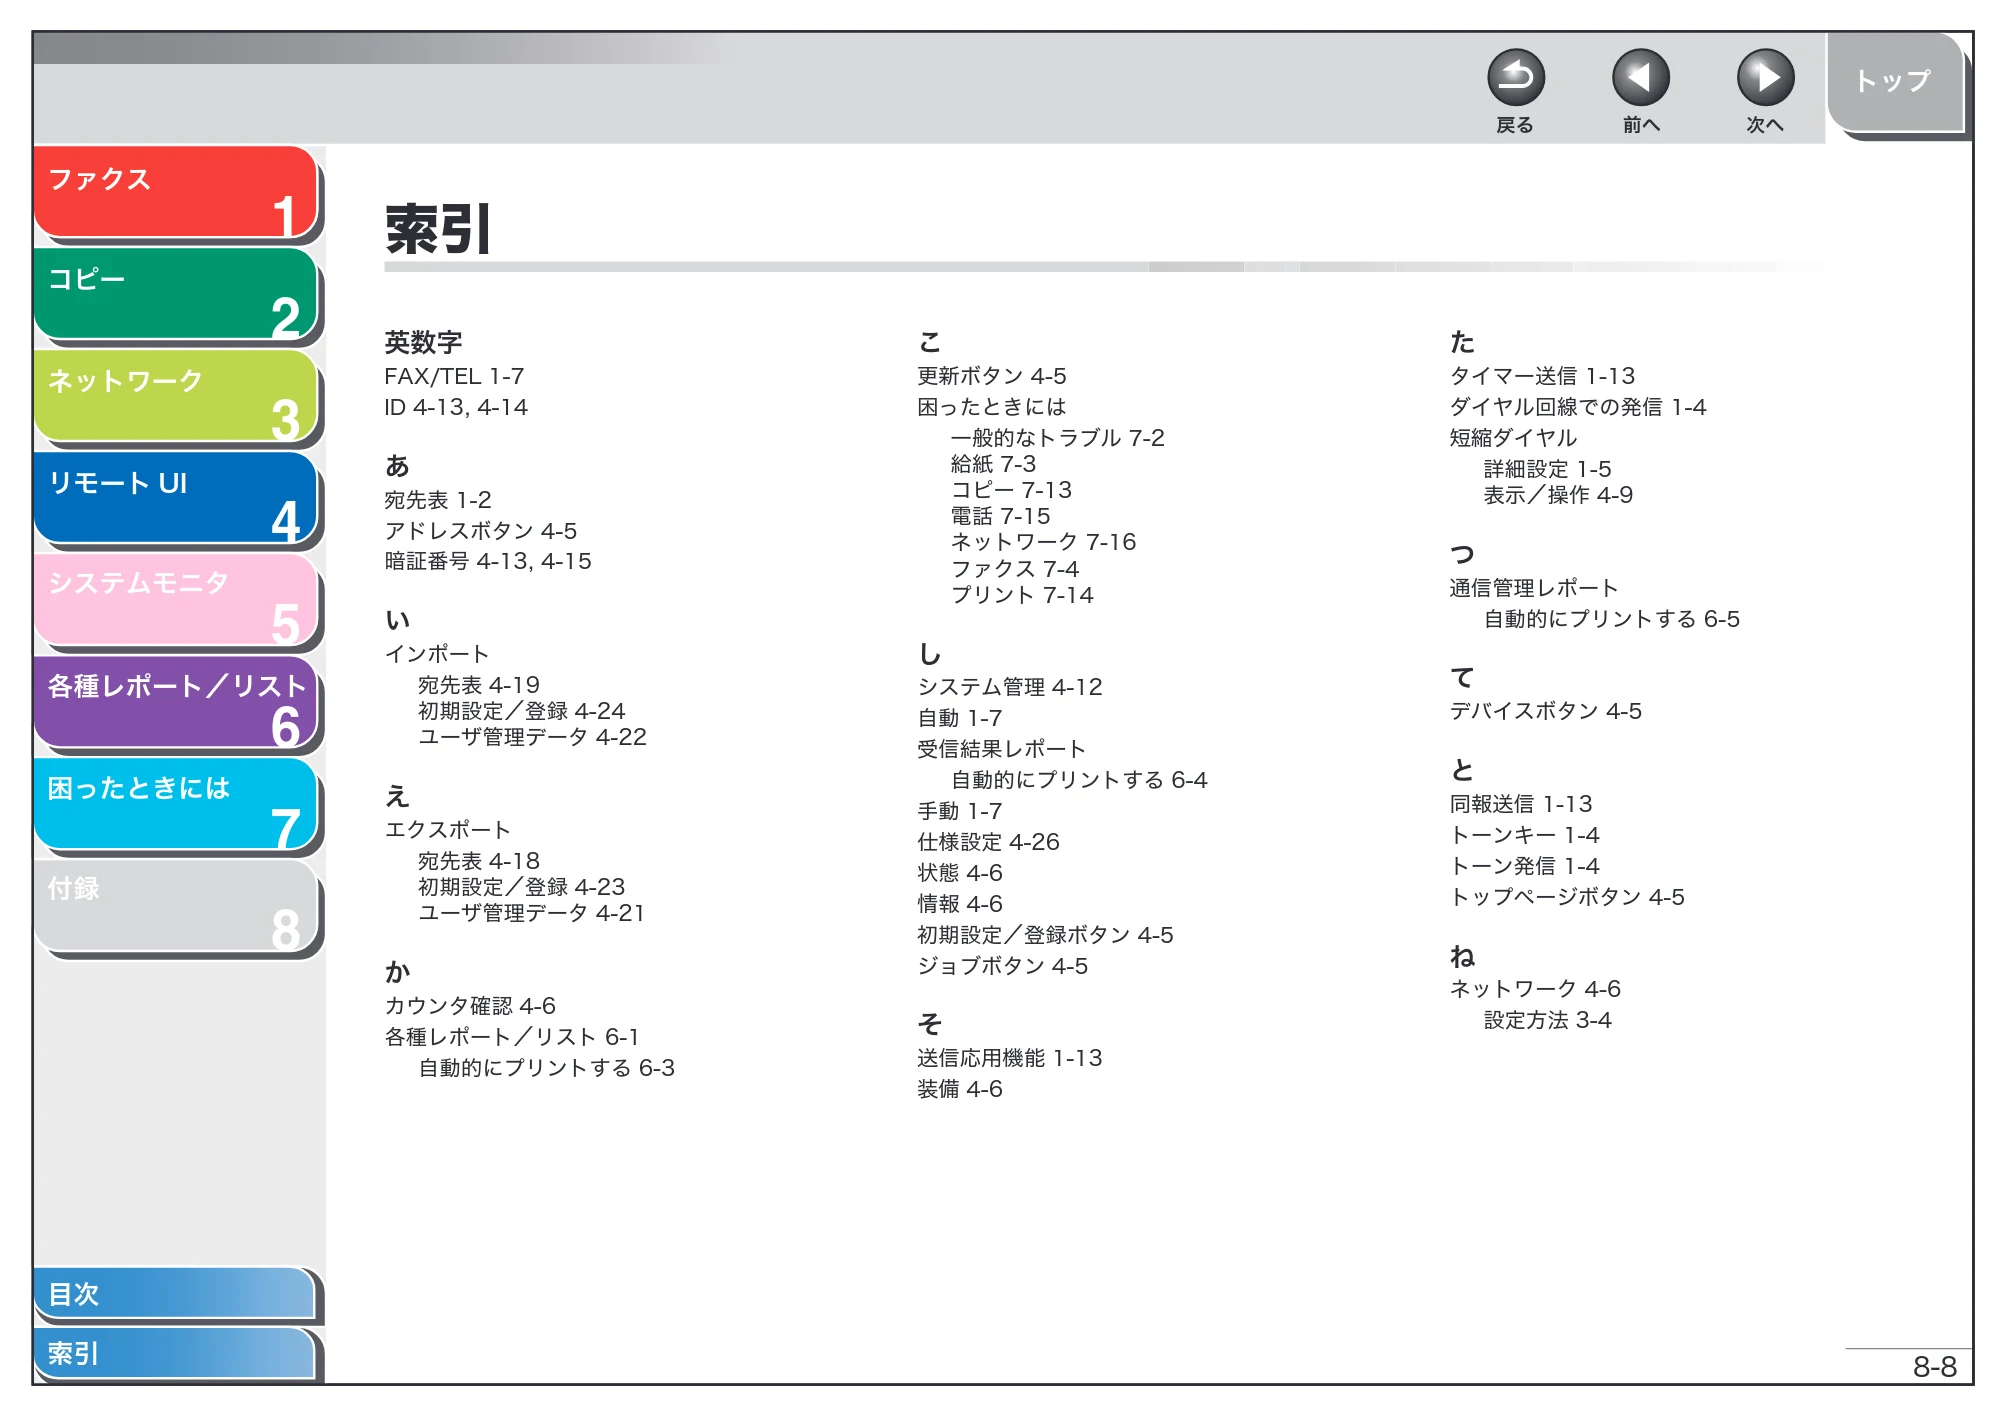Viewport: 2000px width, 1415px height.
Task: Go to 索引 button in sidebar bottom
Action: pos(175,1353)
